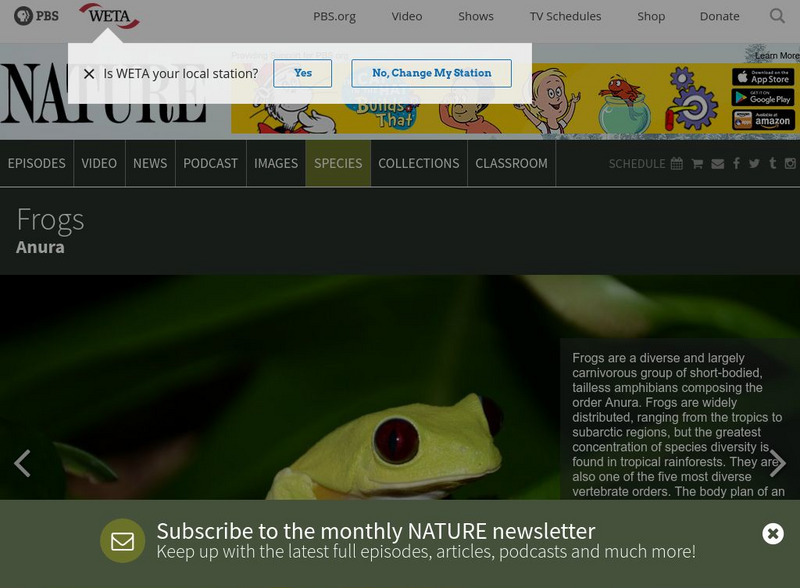Open the COLLECTIONS menu item
Image resolution: width=800 pixels, height=588 pixels.
point(419,163)
